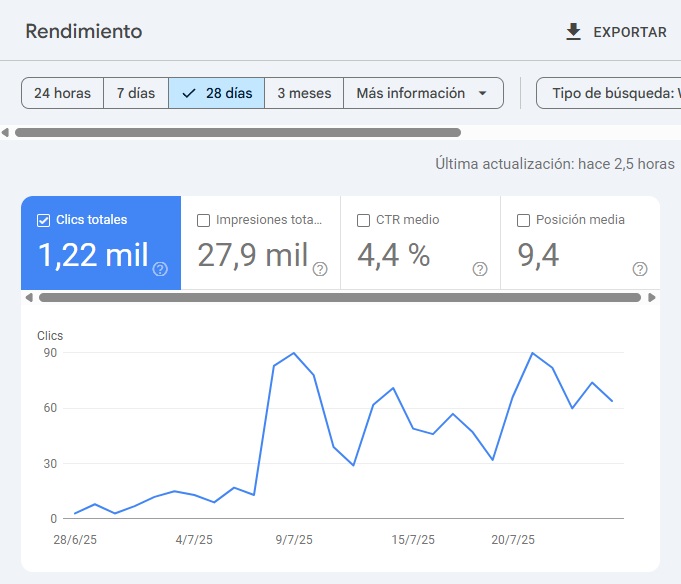The width and height of the screenshot is (681, 584).
Task: Enable the Impresiones totales checkbox
Action: (204, 220)
